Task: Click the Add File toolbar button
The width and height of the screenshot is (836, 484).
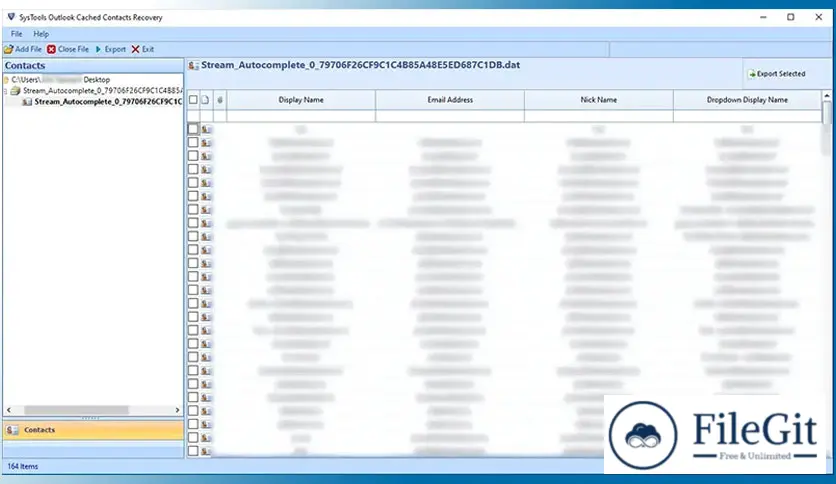Action: 23,49
